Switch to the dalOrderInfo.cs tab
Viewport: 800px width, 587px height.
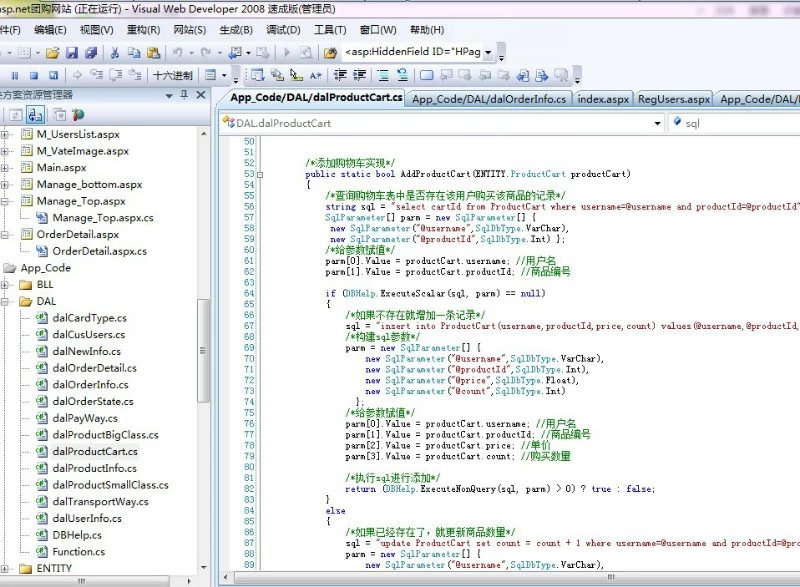pyautogui.click(x=489, y=99)
